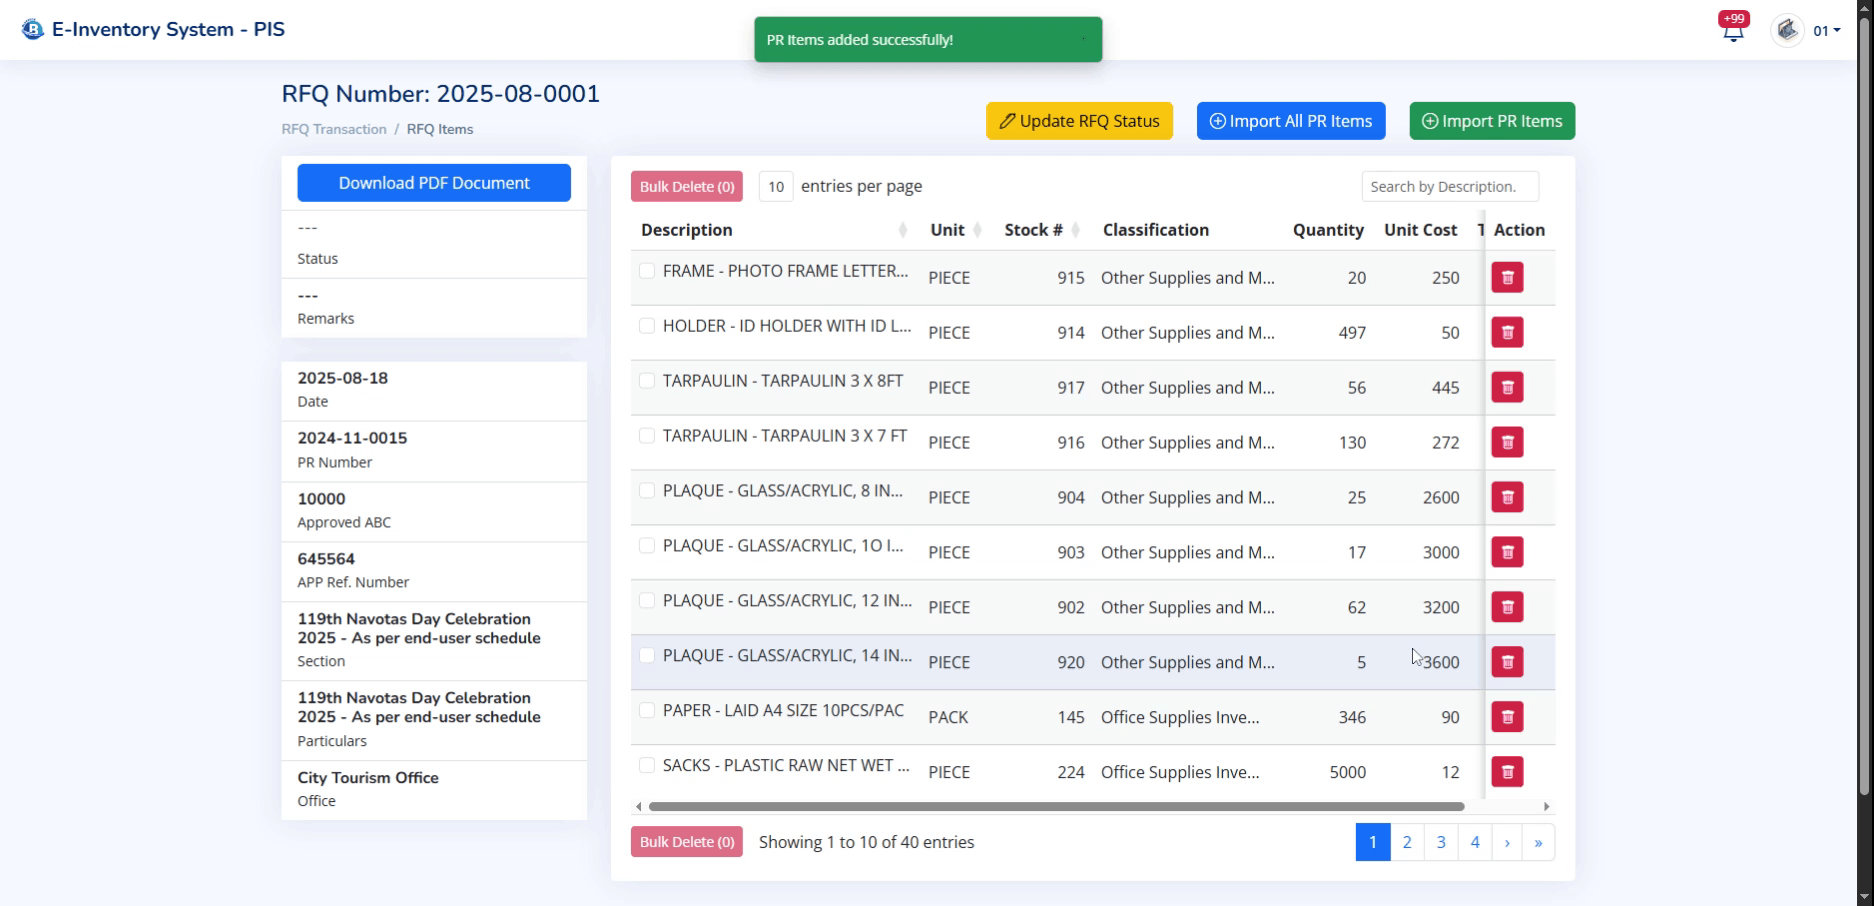The image size is (1874, 906).
Task: Remove the TARPAULIN 3 X 8FT item
Action: click(1507, 388)
